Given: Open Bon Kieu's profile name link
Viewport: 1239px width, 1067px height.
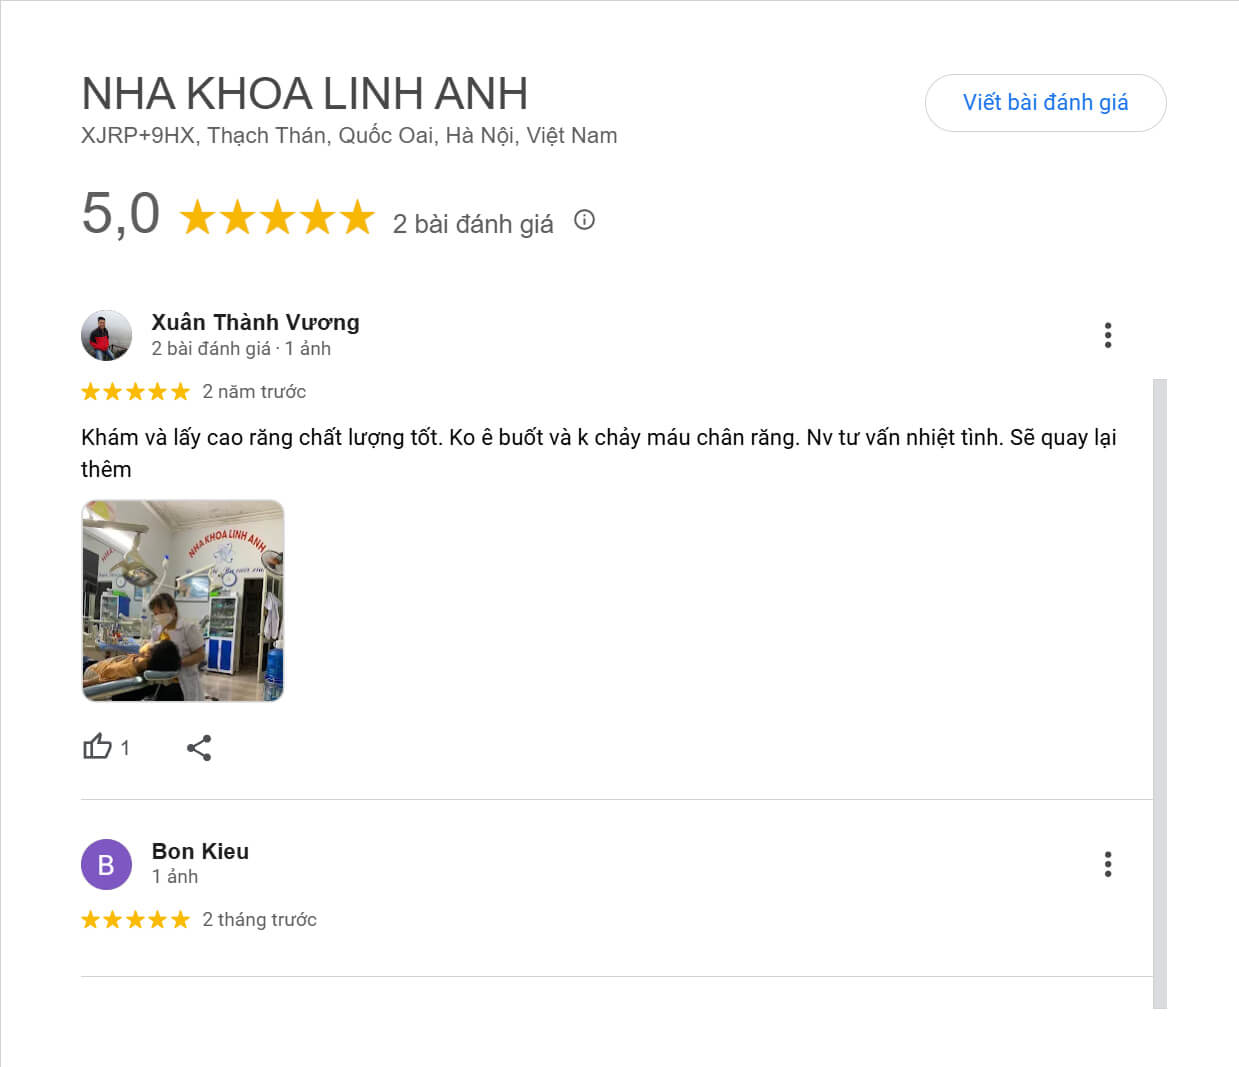Looking at the screenshot, I should tap(200, 851).
